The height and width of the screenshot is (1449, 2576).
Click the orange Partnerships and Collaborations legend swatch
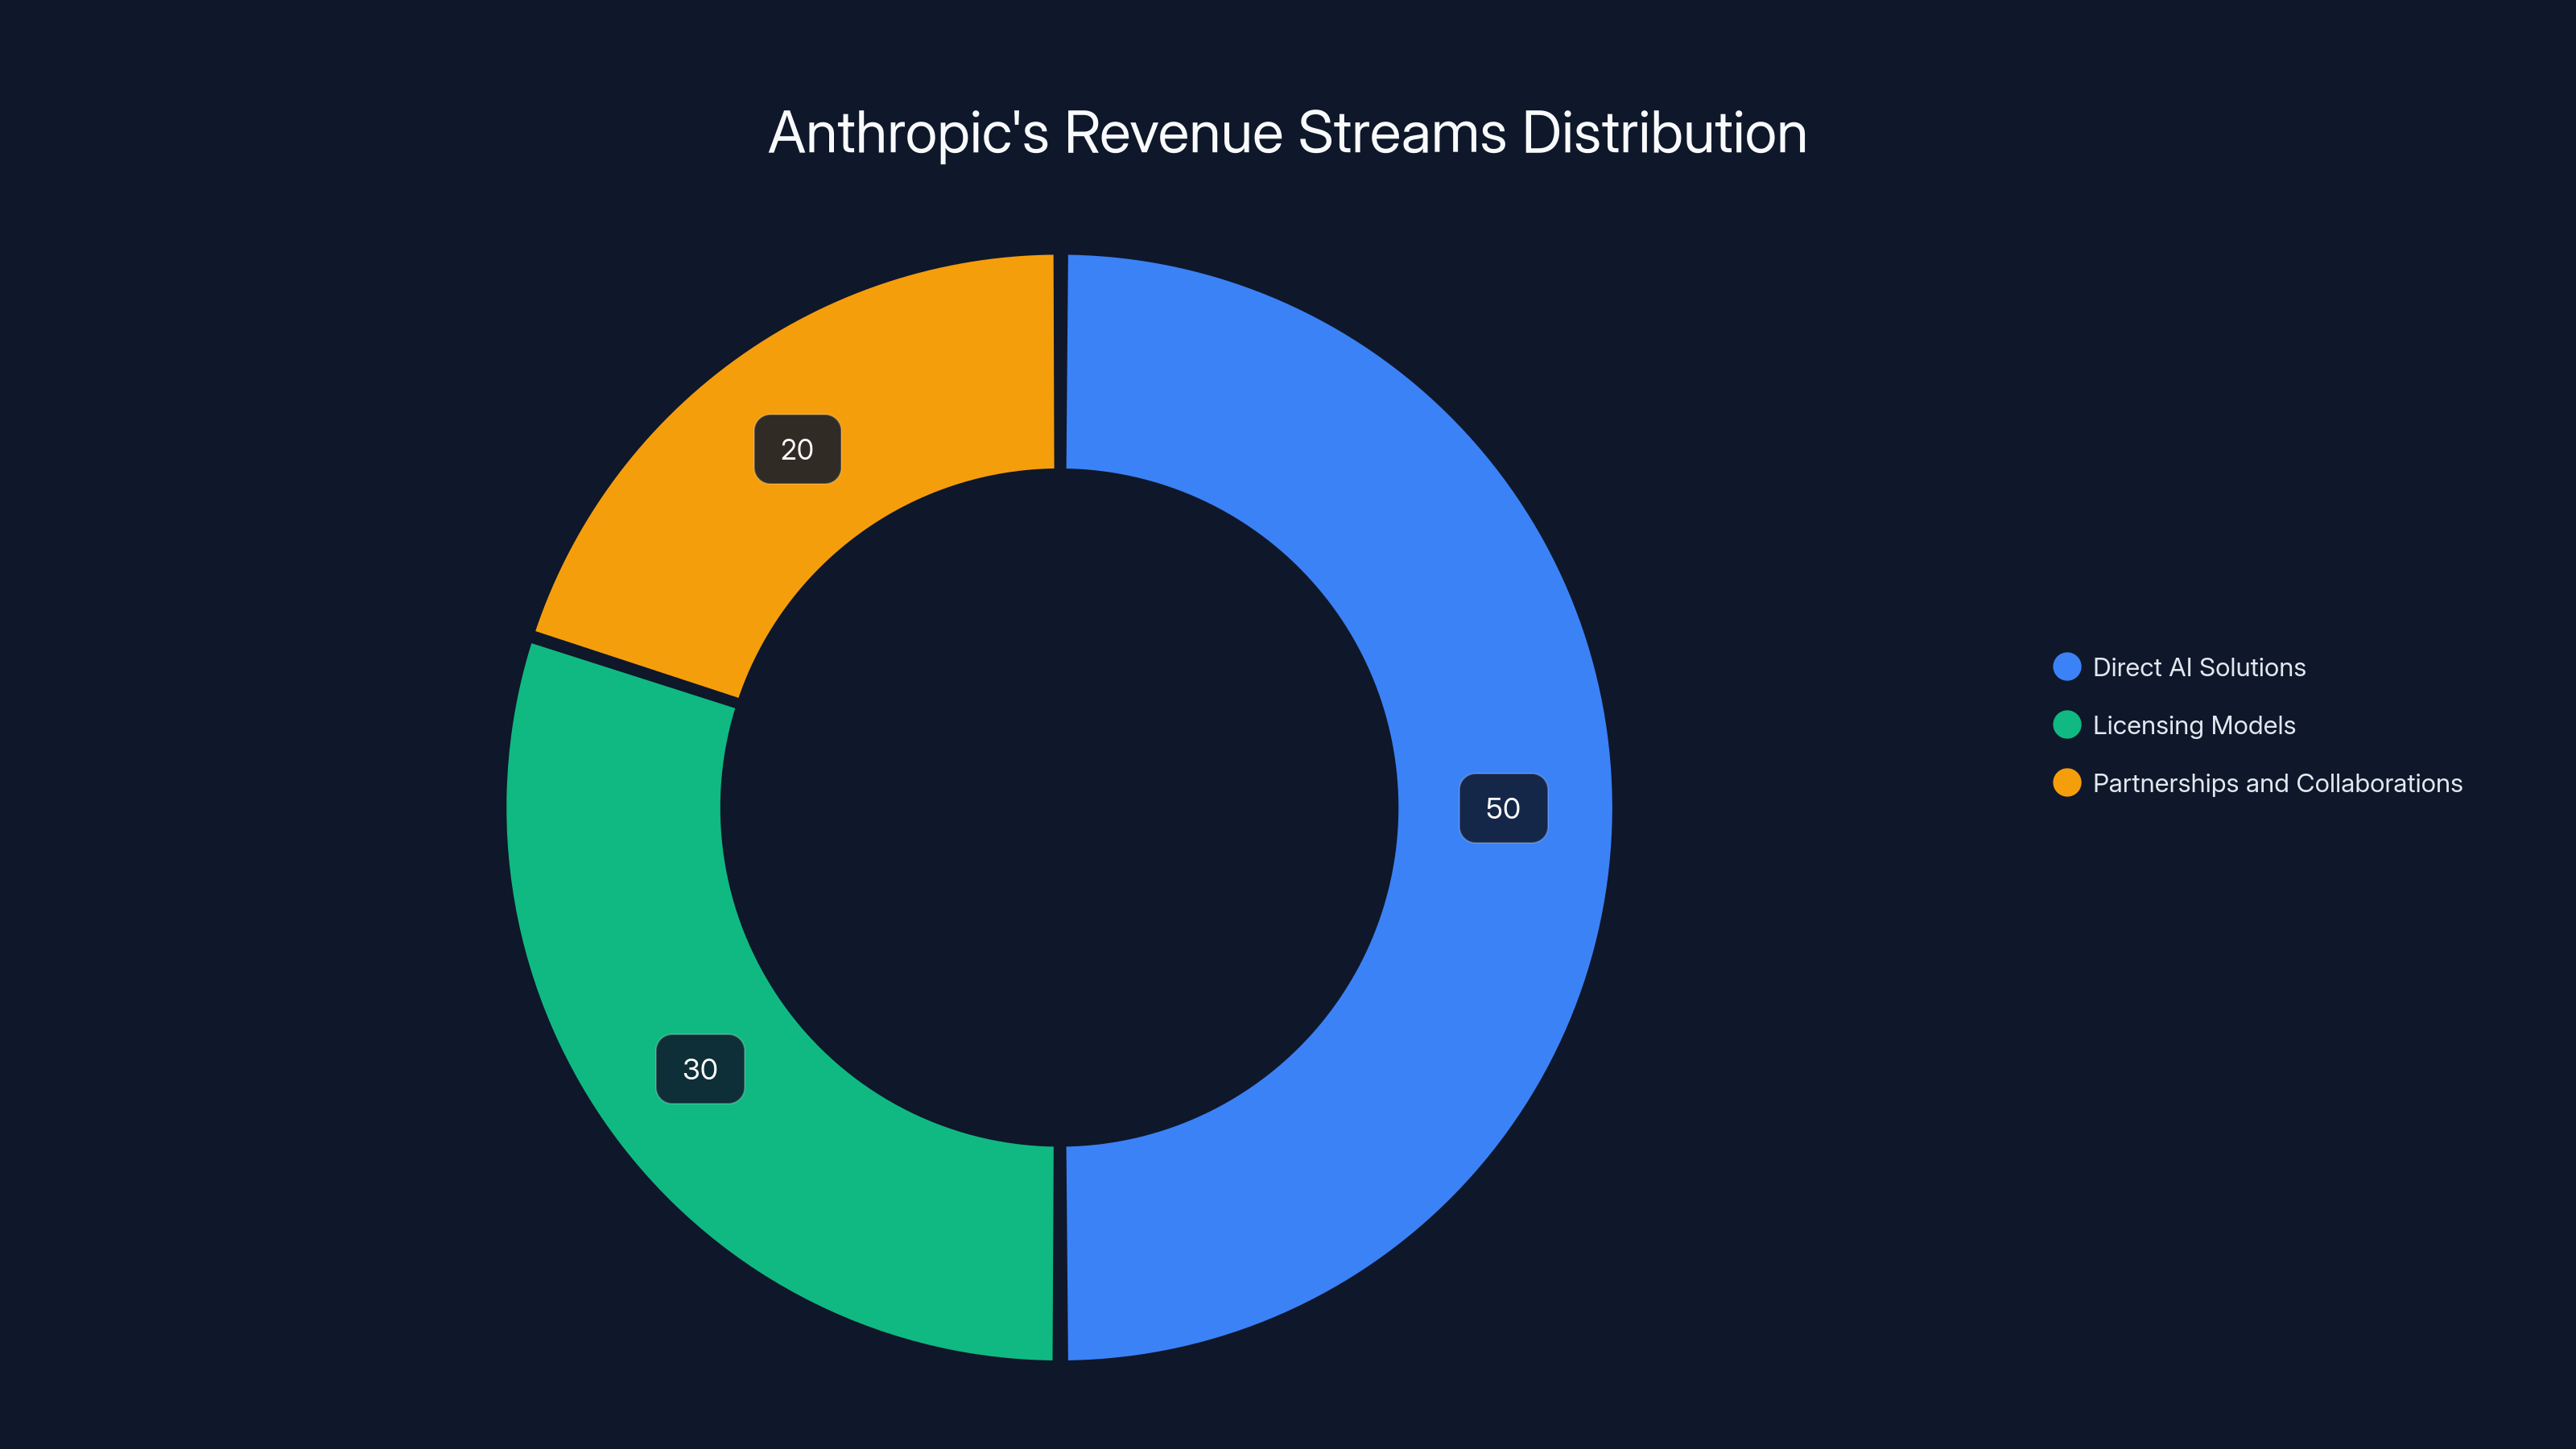click(2066, 783)
